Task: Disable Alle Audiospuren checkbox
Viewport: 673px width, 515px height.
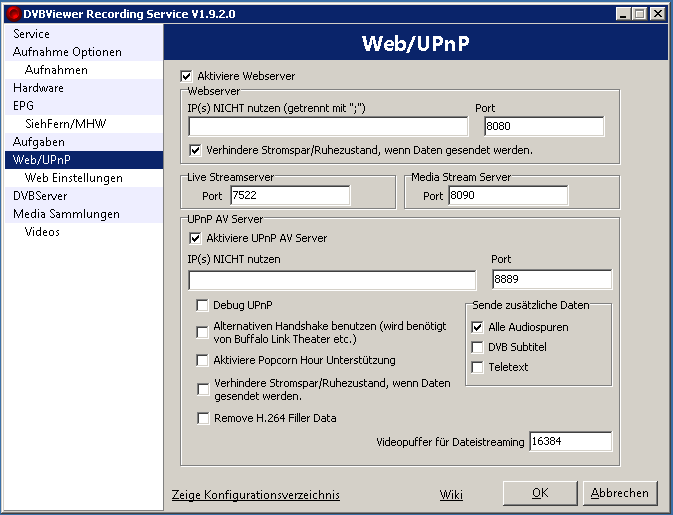Action: pyautogui.click(x=477, y=327)
